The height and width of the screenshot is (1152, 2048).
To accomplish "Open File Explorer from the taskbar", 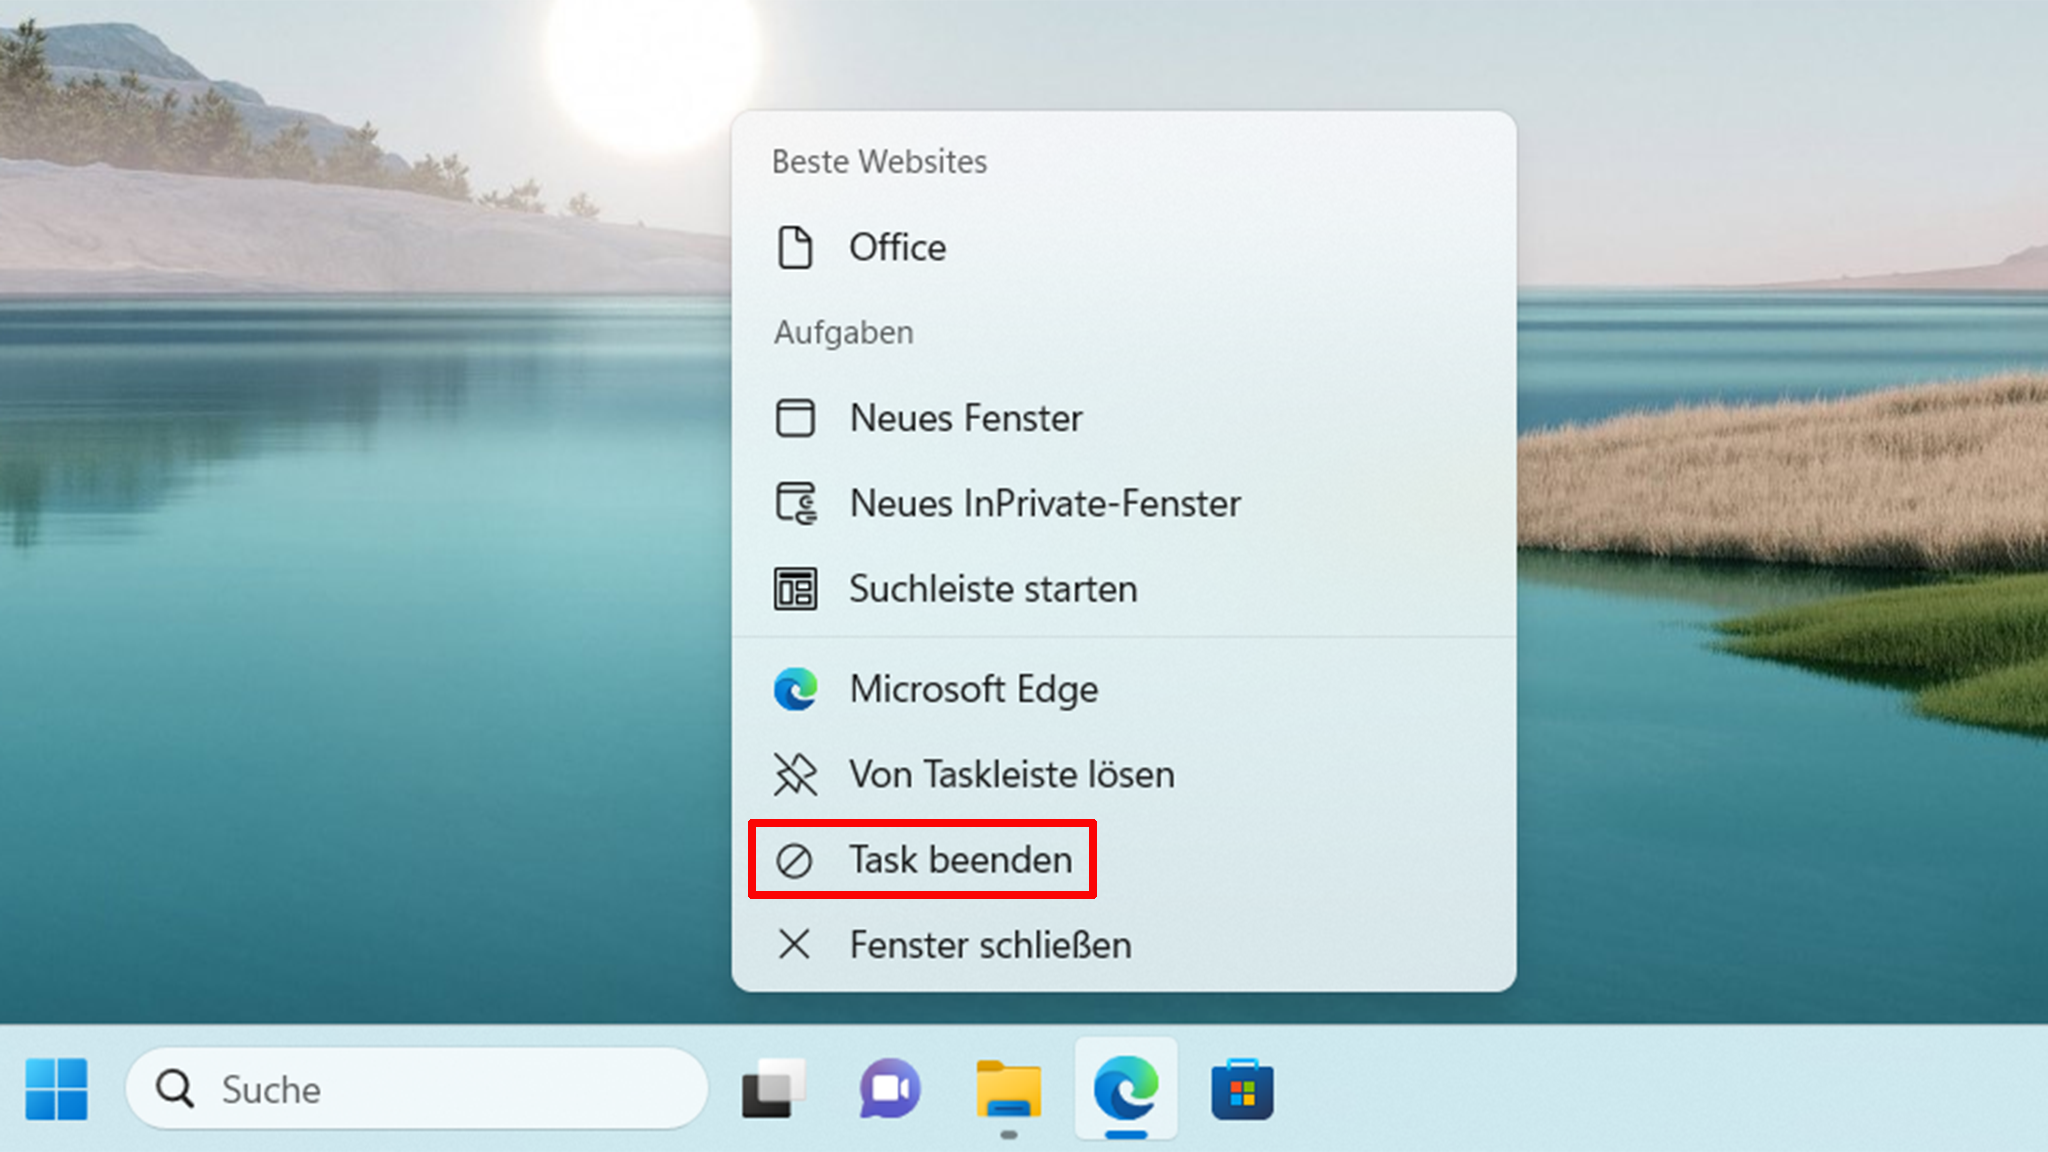I will click(1007, 1089).
